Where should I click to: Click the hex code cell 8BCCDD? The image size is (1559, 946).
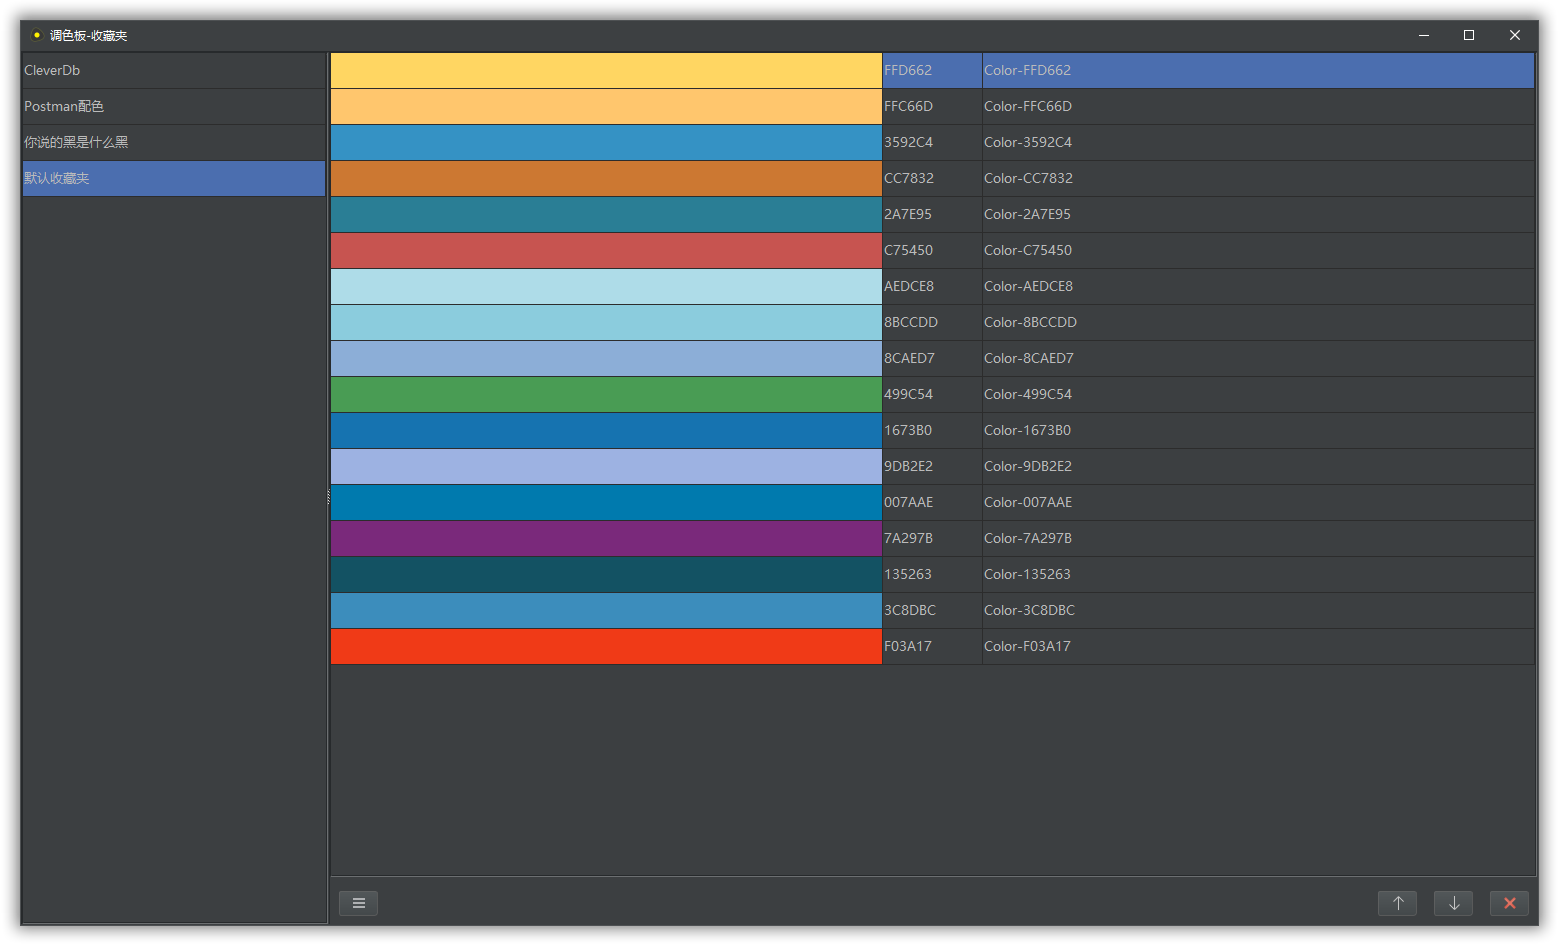pyautogui.click(x=932, y=322)
